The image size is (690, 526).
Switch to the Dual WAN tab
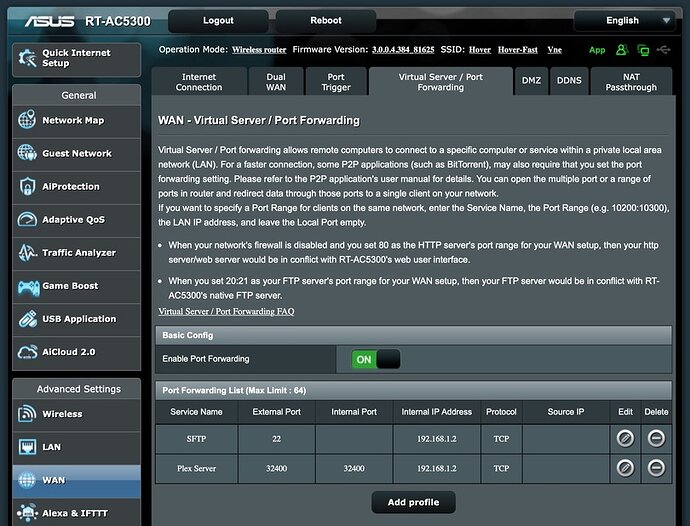[276, 82]
